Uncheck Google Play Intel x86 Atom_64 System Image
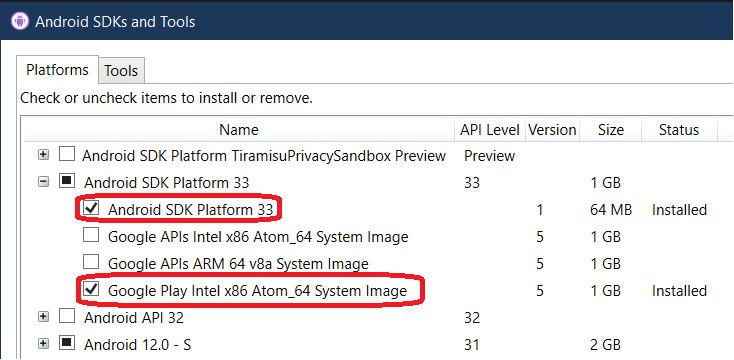Viewport: 734px width, 360px height. click(x=91, y=289)
